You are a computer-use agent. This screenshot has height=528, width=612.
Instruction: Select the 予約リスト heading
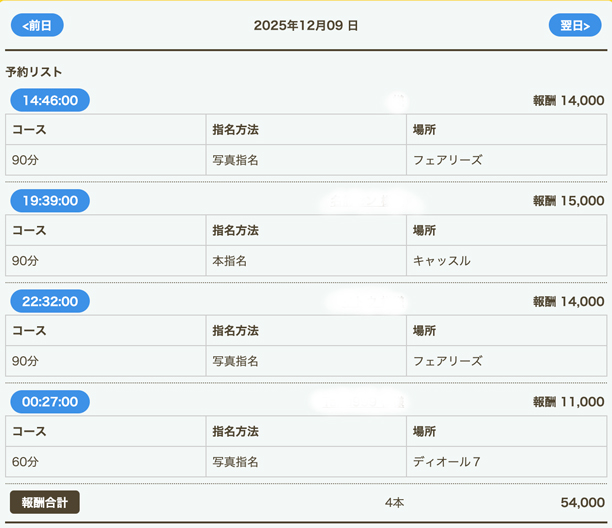tap(34, 72)
